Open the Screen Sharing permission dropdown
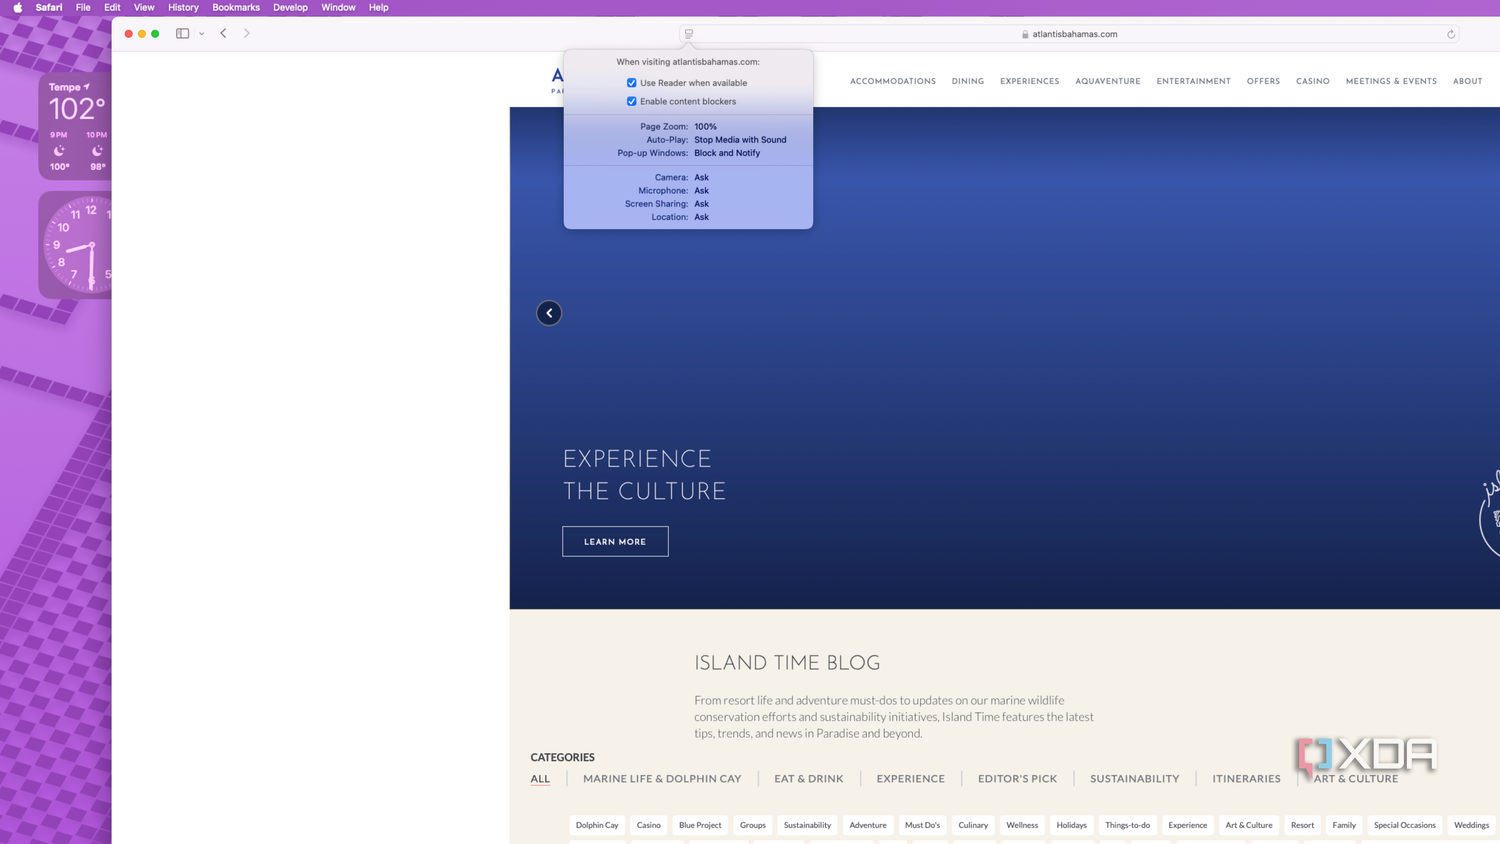Image resolution: width=1500 pixels, height=844 pixels. 701,204
